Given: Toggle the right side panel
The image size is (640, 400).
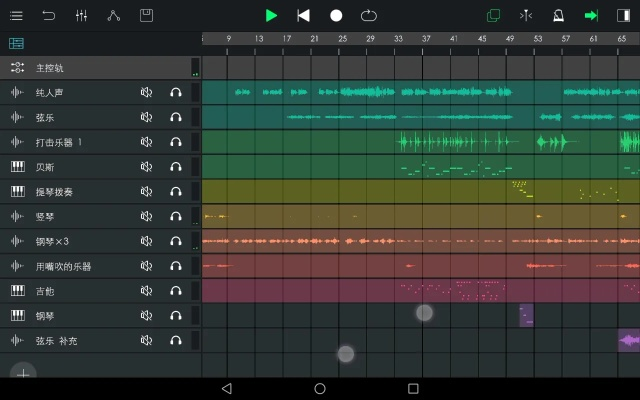Looking at the screenshot, I should click(623, 15).
